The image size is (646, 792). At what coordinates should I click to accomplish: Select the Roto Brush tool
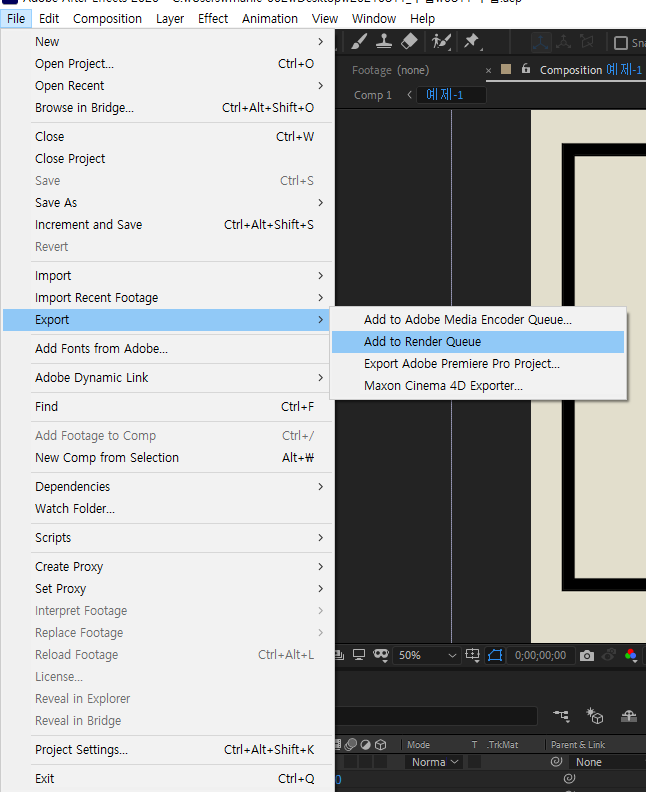(x=441, y=41)
